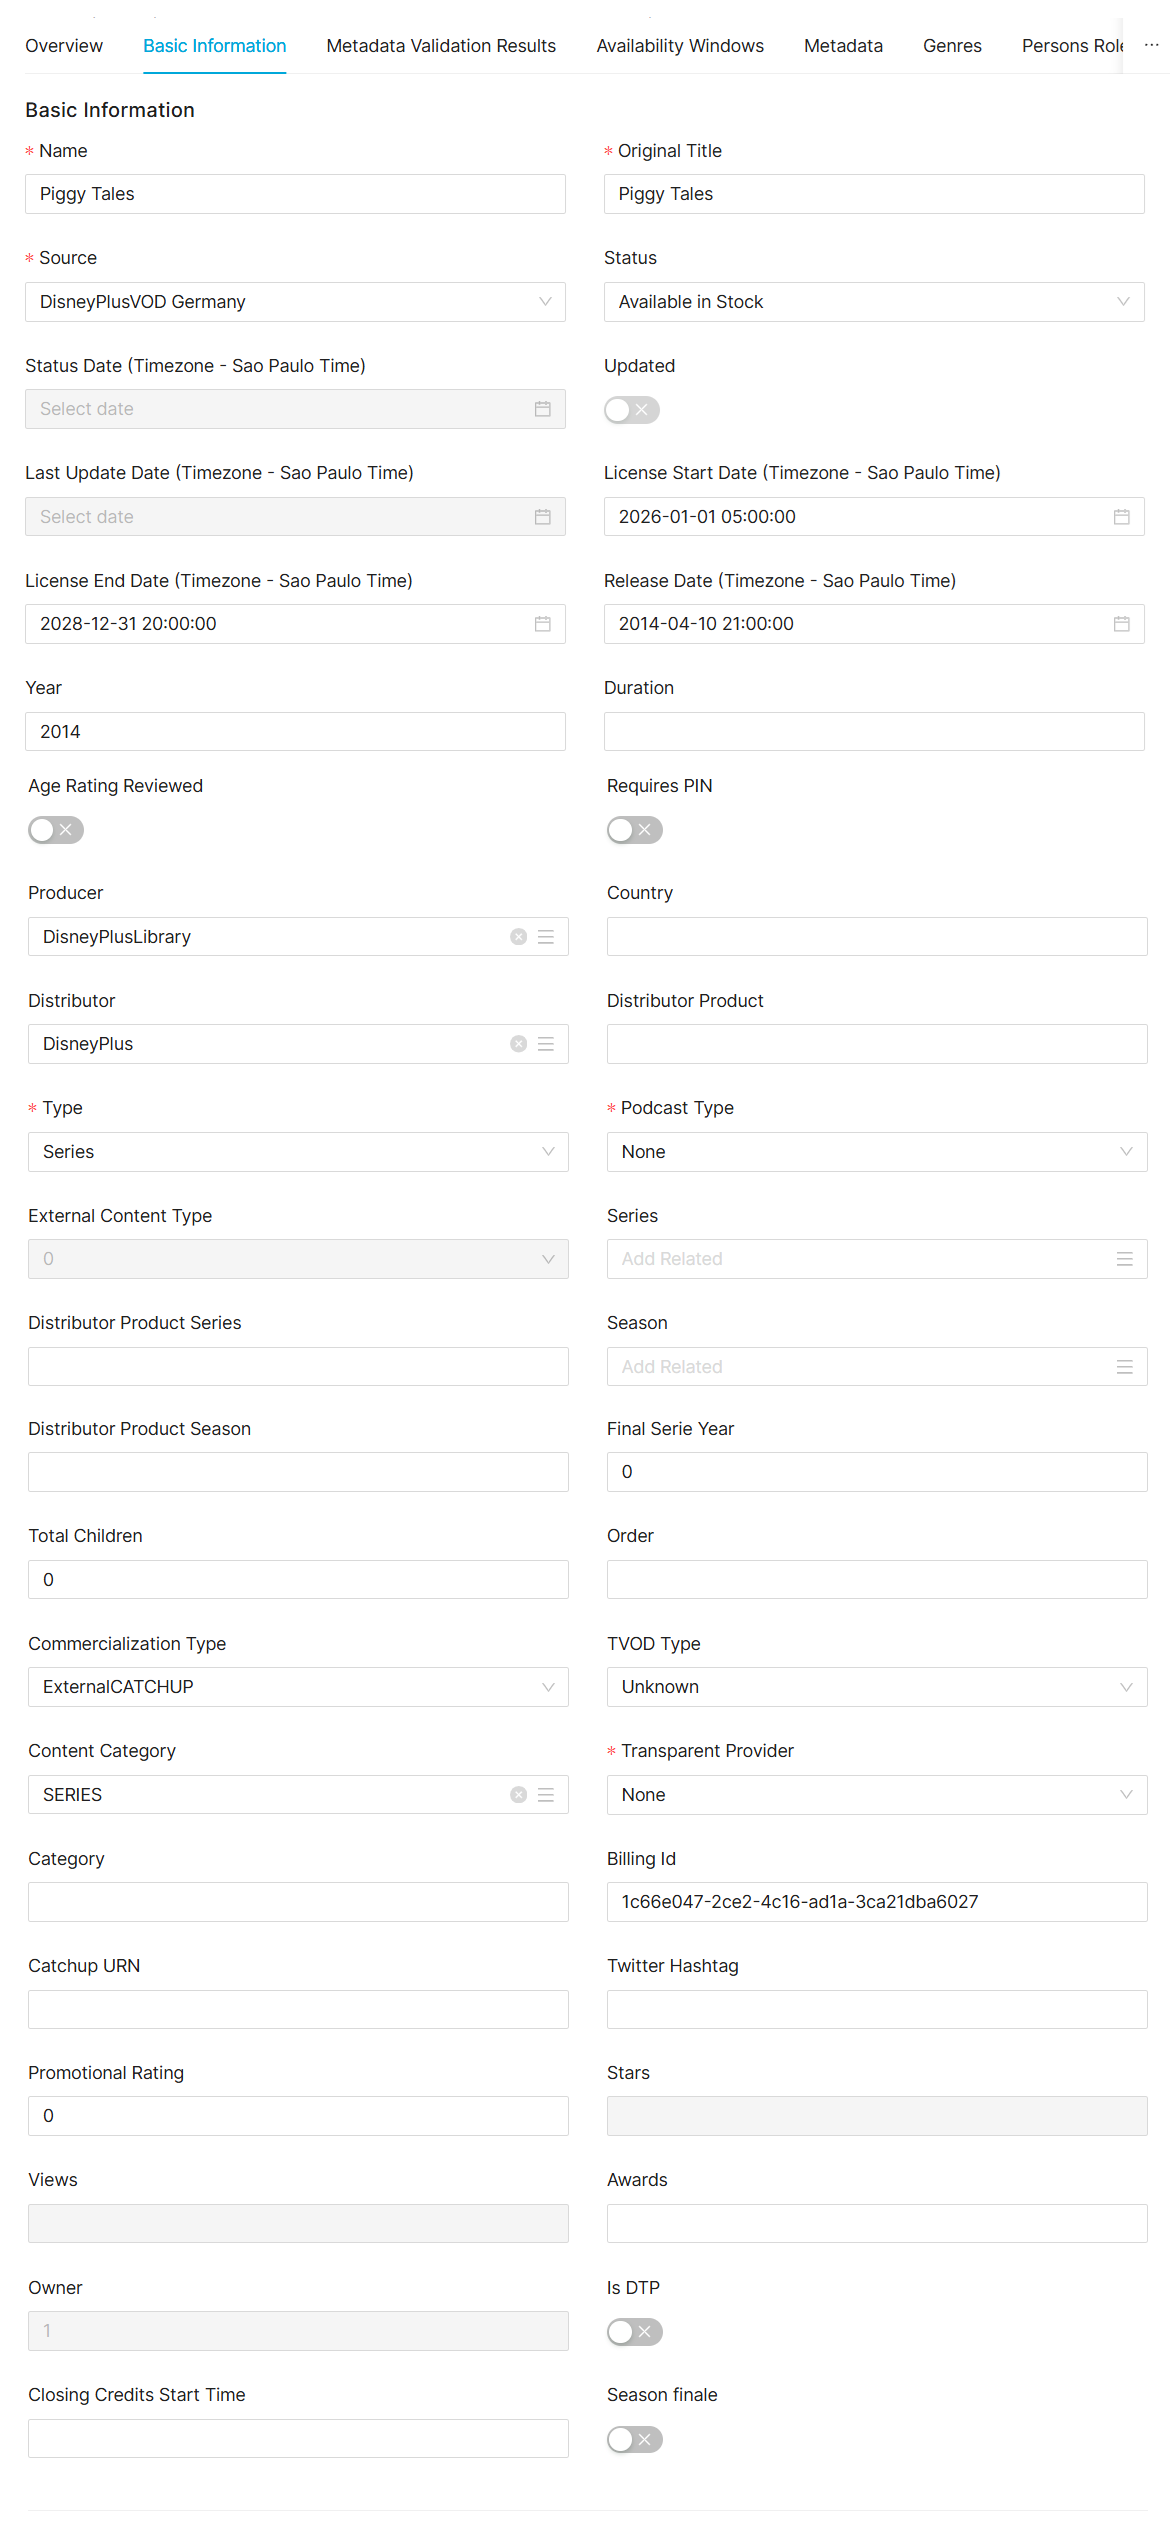Clear the Distributor DisneyPlus value
This screenshot has width=1170, height=2538.
[518, 1044]
